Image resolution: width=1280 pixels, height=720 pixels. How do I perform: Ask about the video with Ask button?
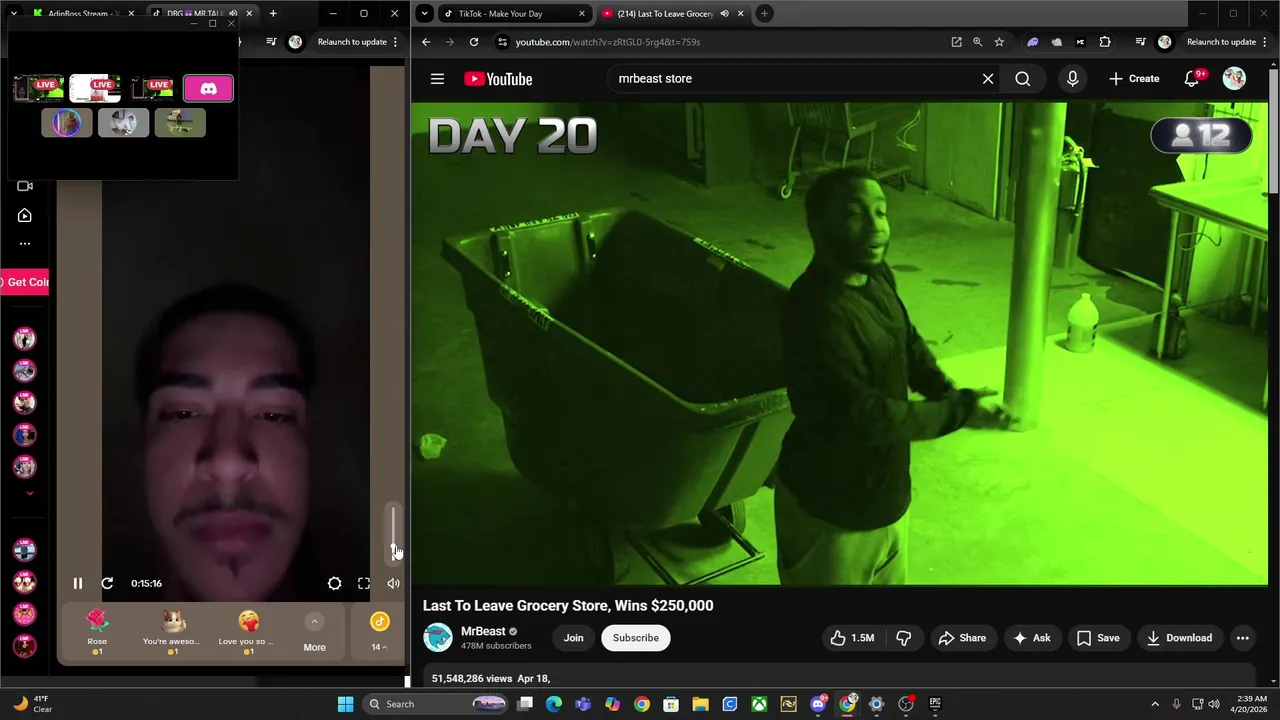pos(1031,638)
